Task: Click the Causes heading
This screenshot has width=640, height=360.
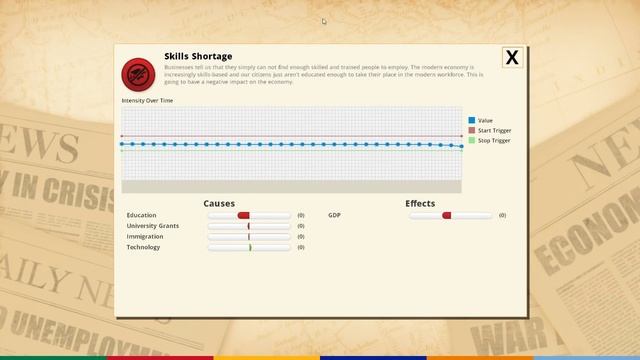Action: tap(219, 203)
